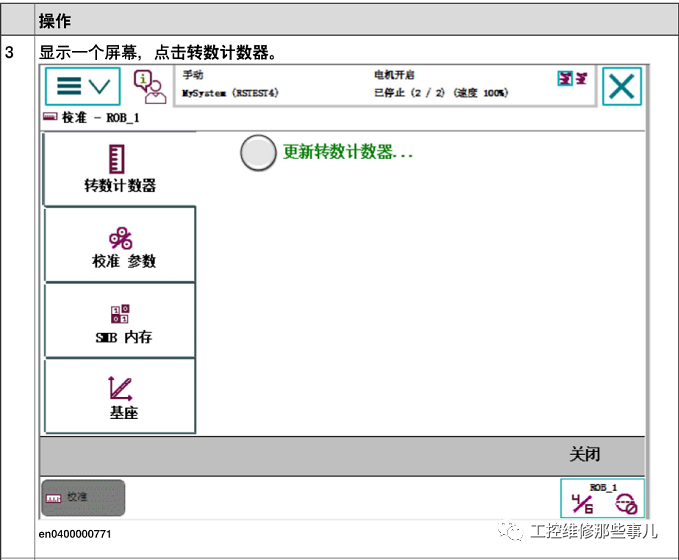The image size is (679, 560).
Task: Click the 关闭 button
Action: tap(585, 454)
